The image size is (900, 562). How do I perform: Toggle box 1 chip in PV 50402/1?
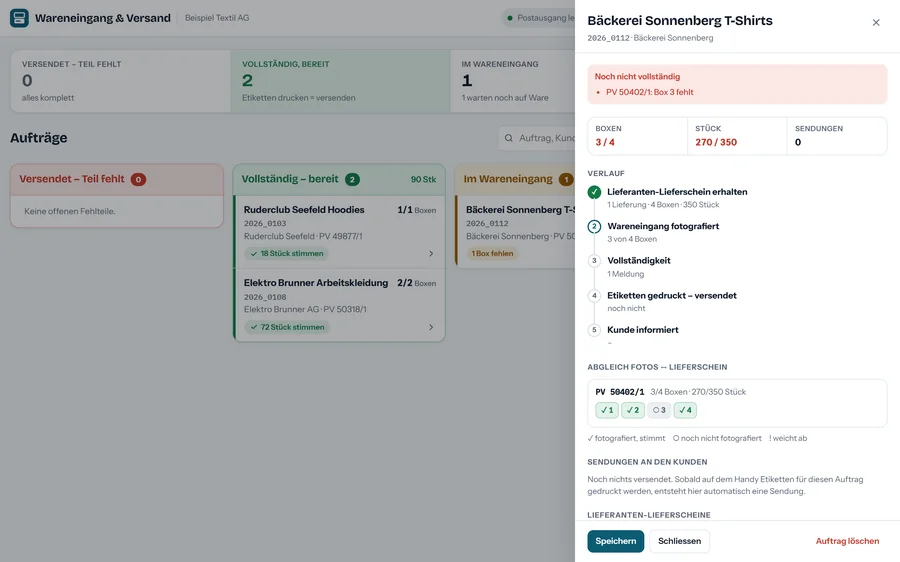point(607,410)
